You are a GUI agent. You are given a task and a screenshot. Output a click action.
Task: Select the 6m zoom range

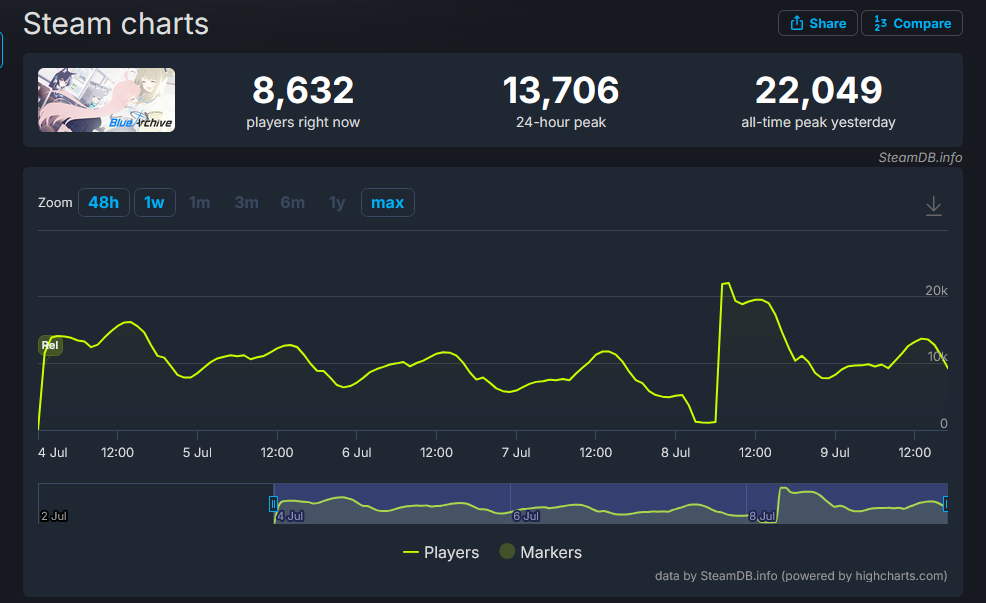tap(292, 202)
